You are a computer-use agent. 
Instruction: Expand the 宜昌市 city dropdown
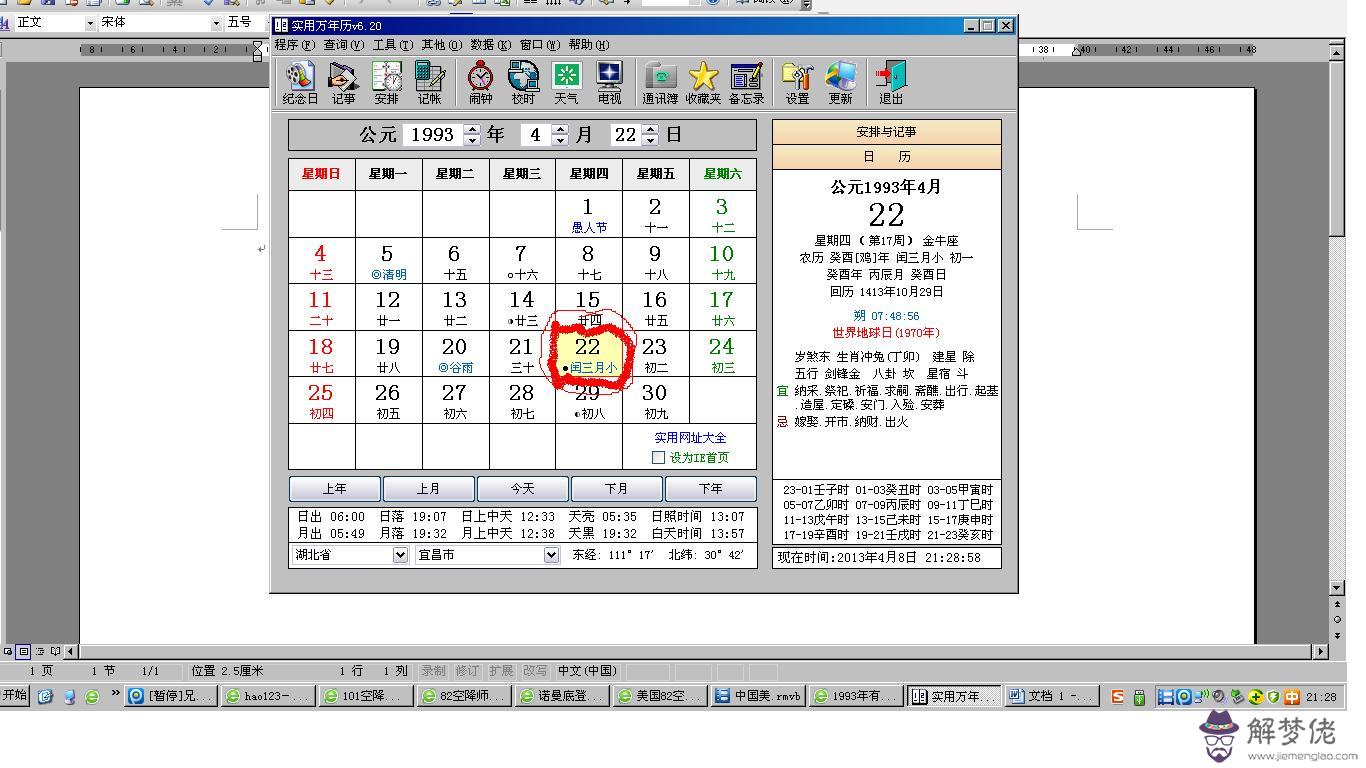pyautogui.click(x=550, y=555)
